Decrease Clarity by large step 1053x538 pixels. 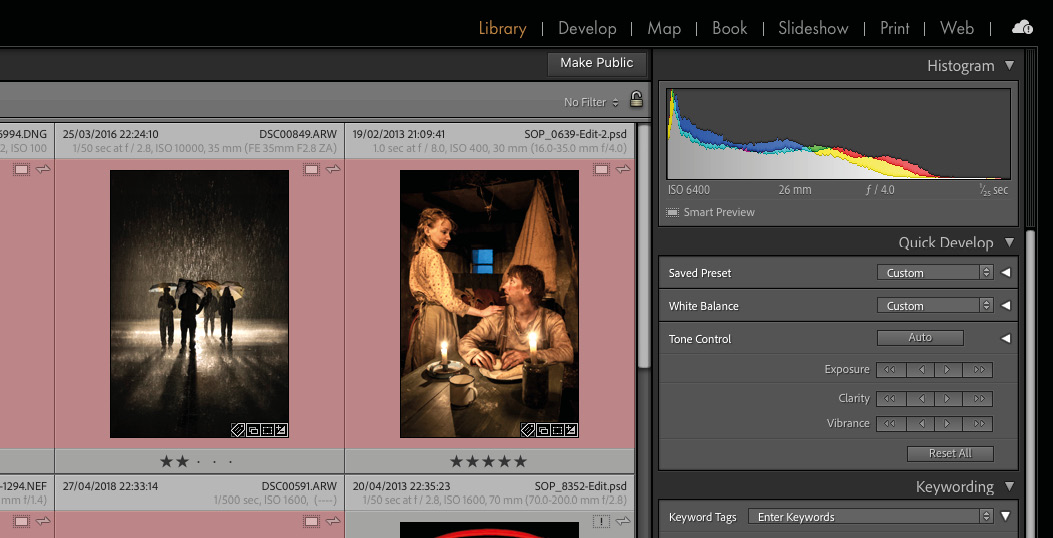890,399
